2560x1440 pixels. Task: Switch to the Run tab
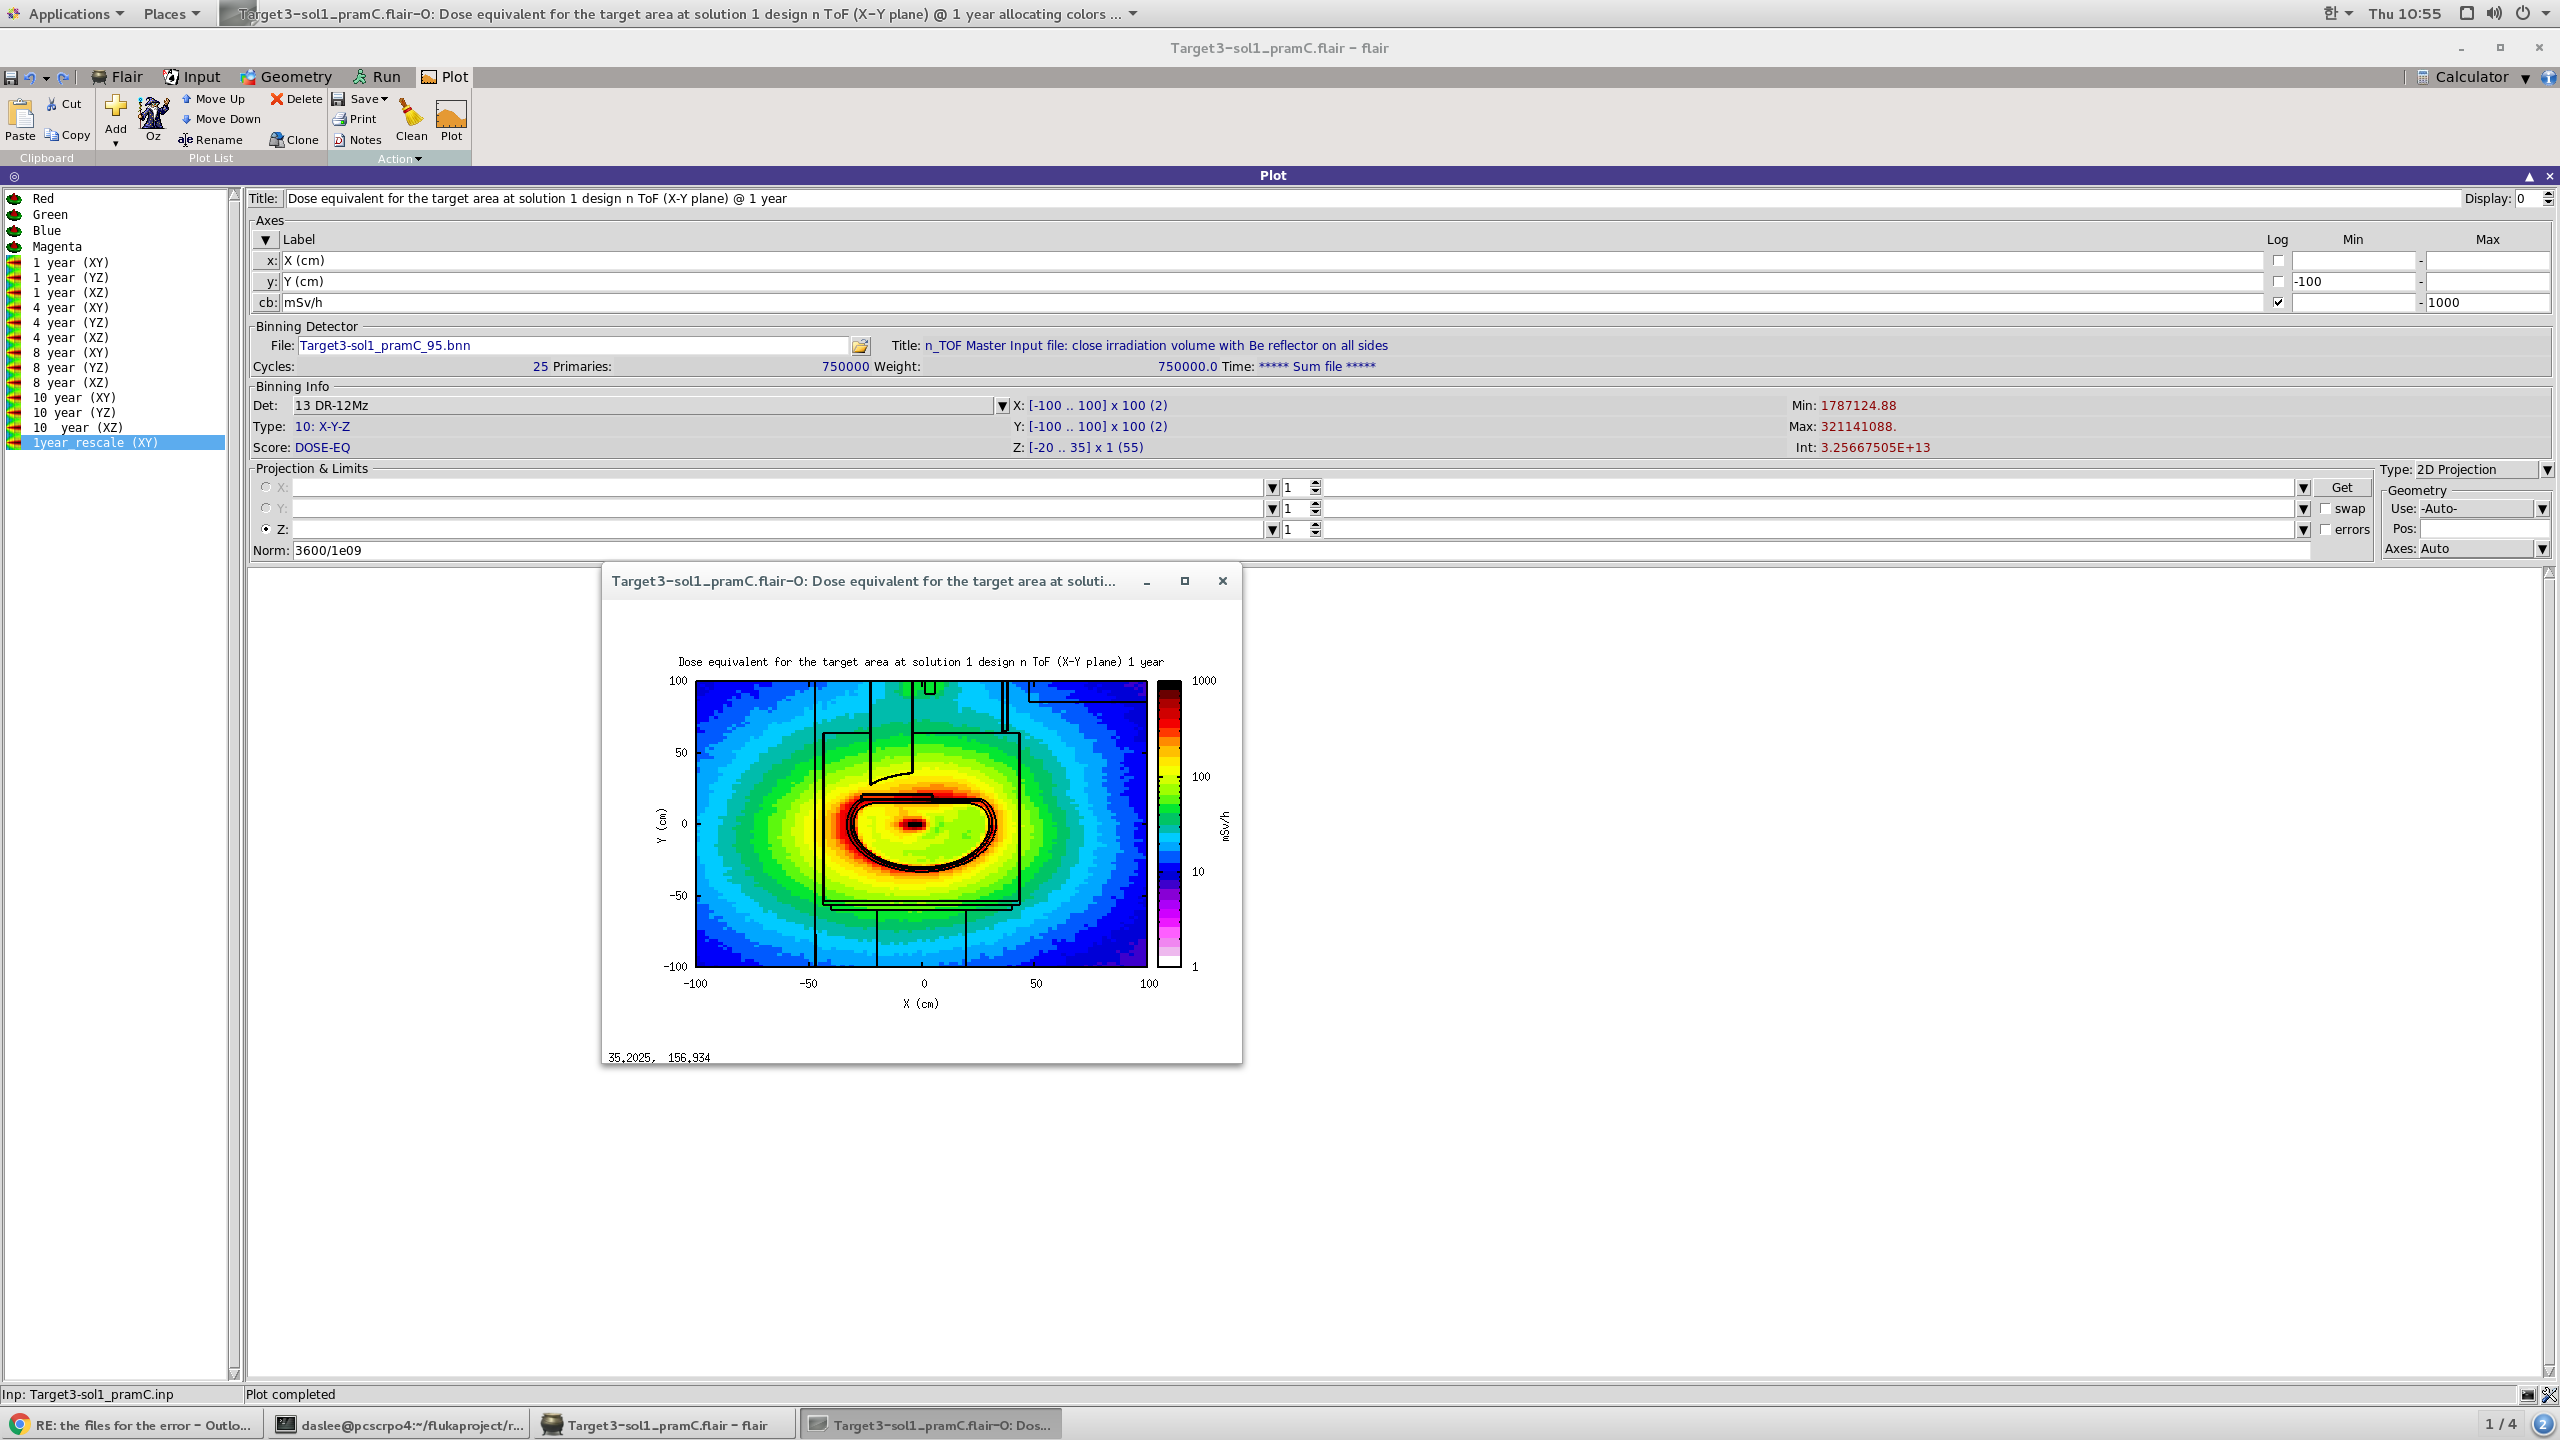tap(377, 77)
